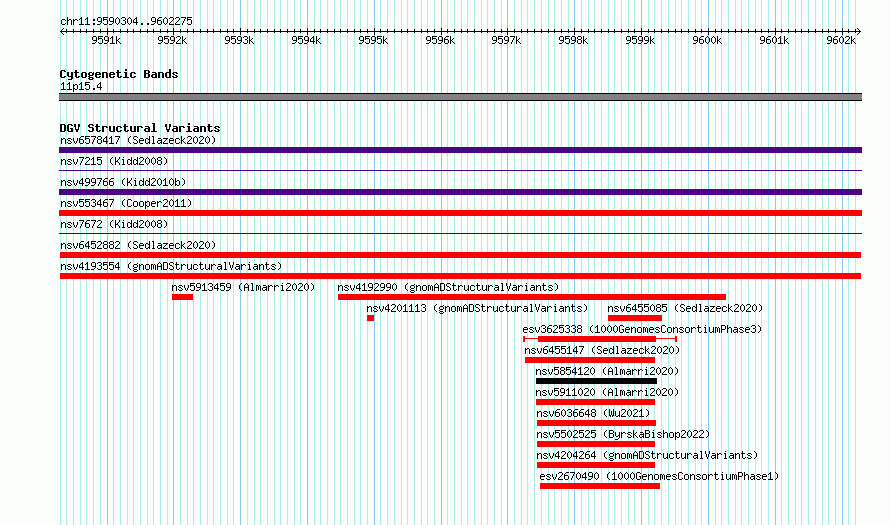Click the purple bar under nsv6578417
This screenshot has width=890, height=525.
coord(460,150)
